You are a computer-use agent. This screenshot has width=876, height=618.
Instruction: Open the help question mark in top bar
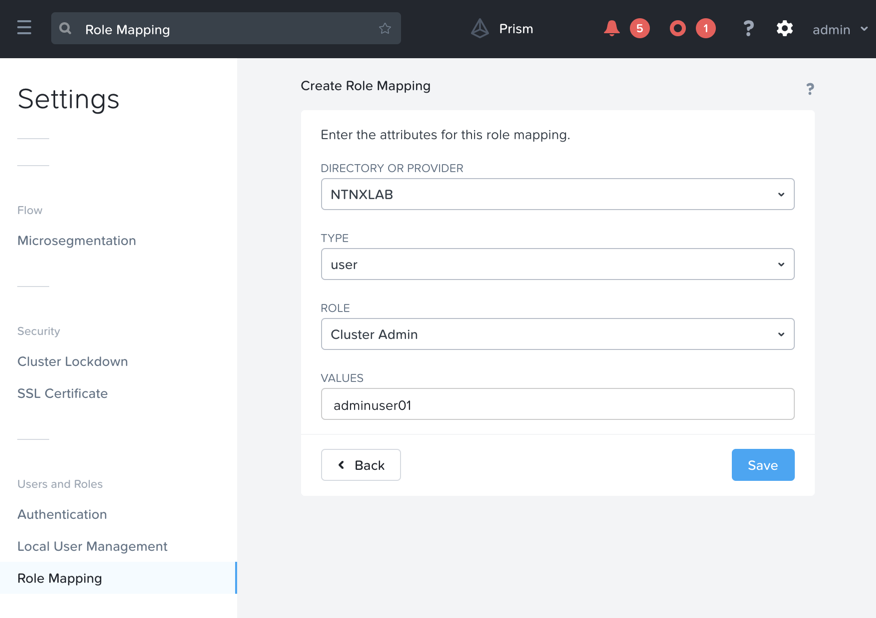749,28
